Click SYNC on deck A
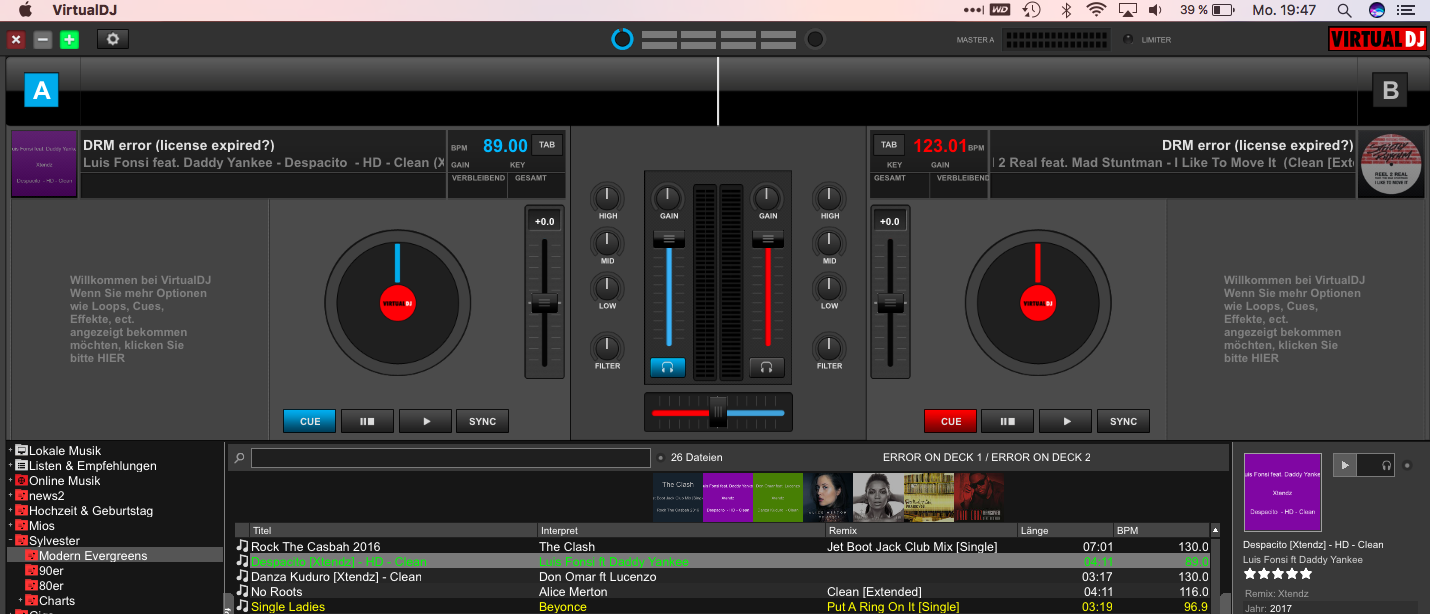 pos(483,421)
